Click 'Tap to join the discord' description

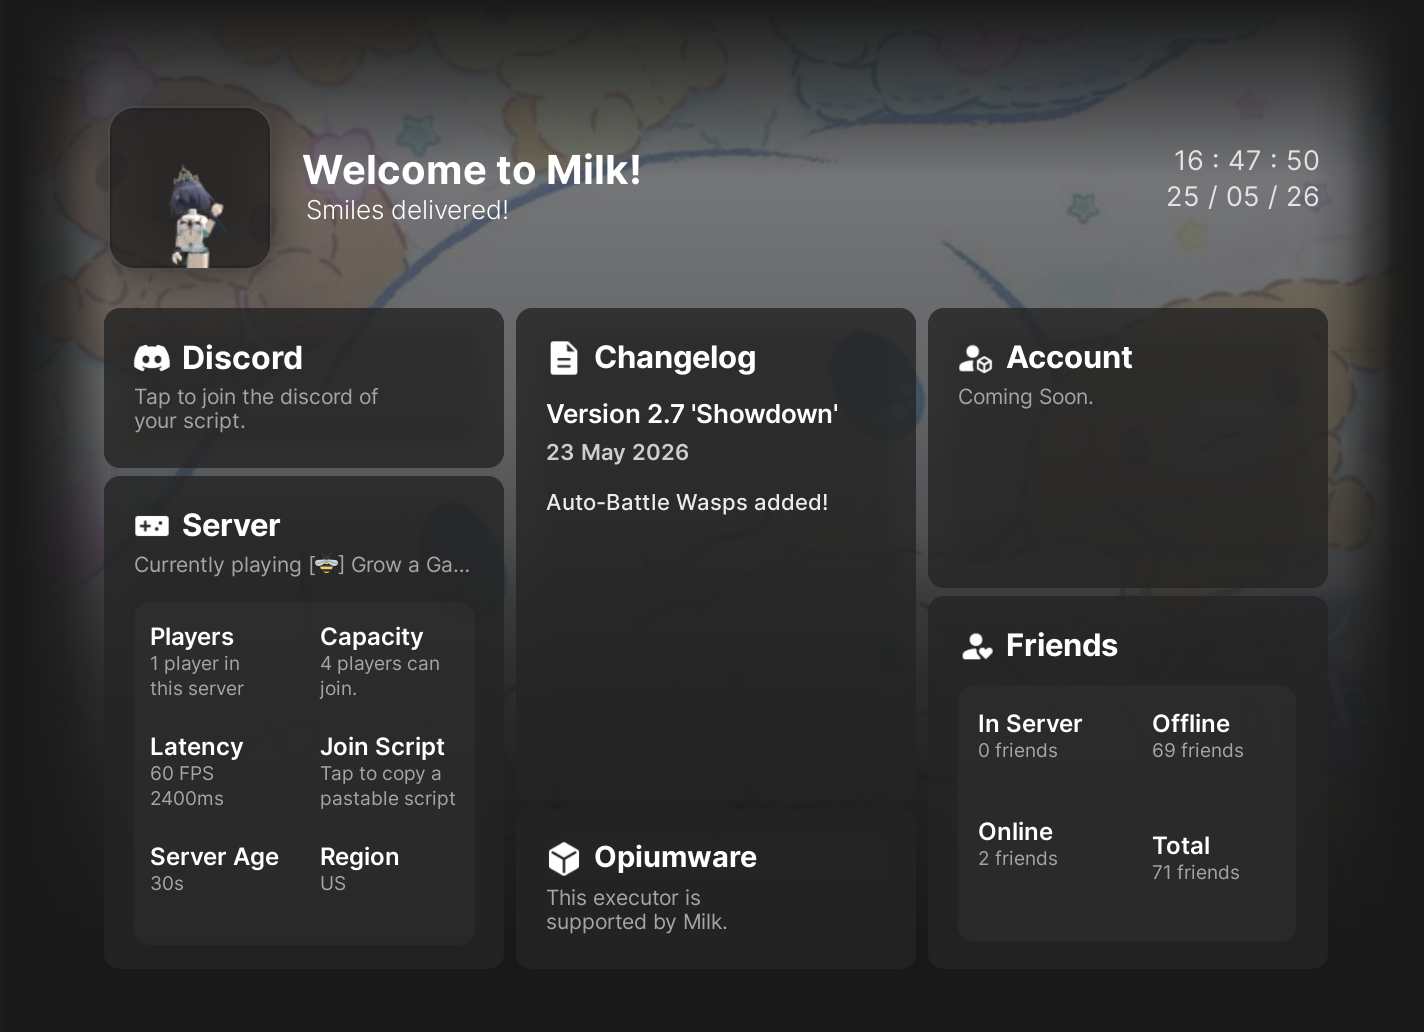pos(256,409)
